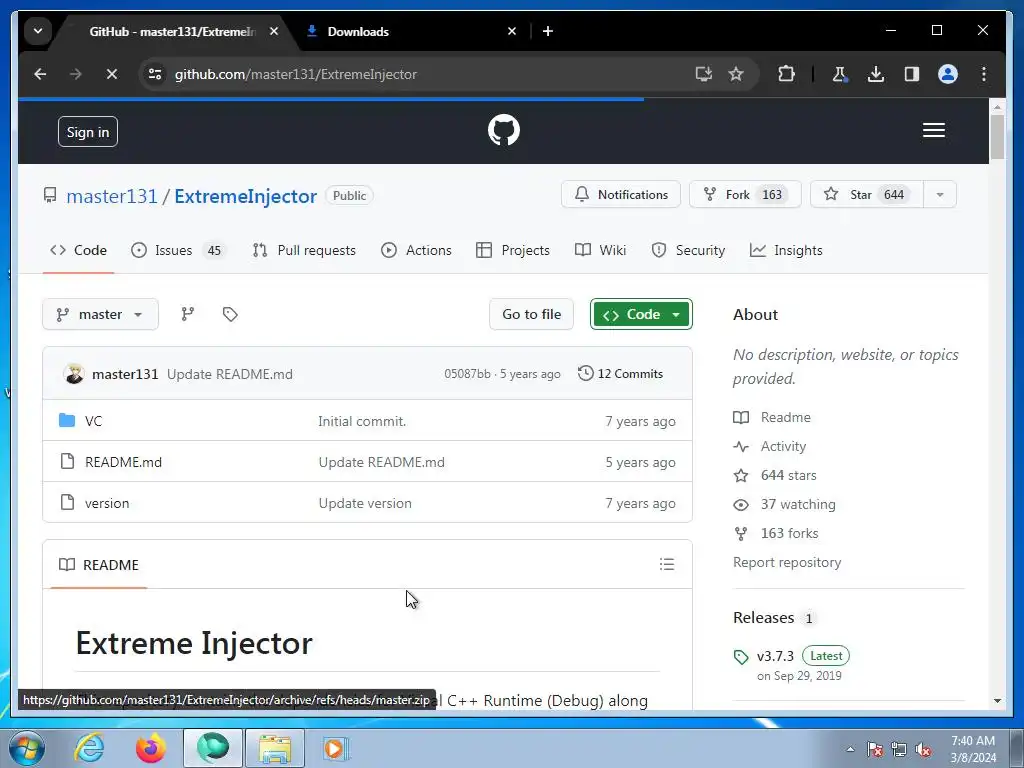Click Report repository link
The width and height of the screenshot is (1024, 768).
pos(787,562)
